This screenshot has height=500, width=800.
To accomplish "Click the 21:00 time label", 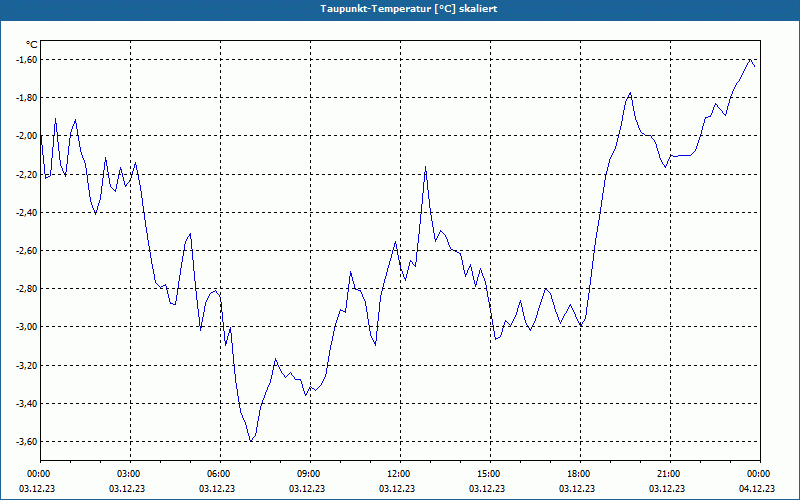I will click(670, 474).
